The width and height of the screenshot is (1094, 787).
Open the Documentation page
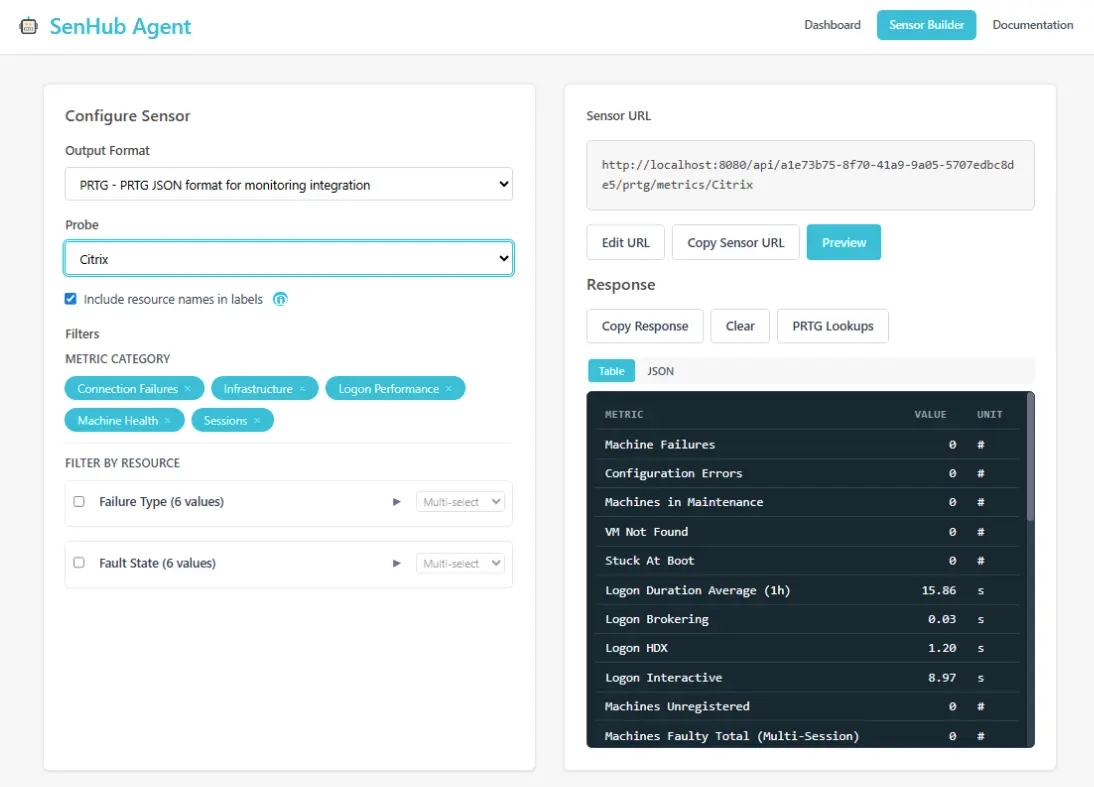1033,25
